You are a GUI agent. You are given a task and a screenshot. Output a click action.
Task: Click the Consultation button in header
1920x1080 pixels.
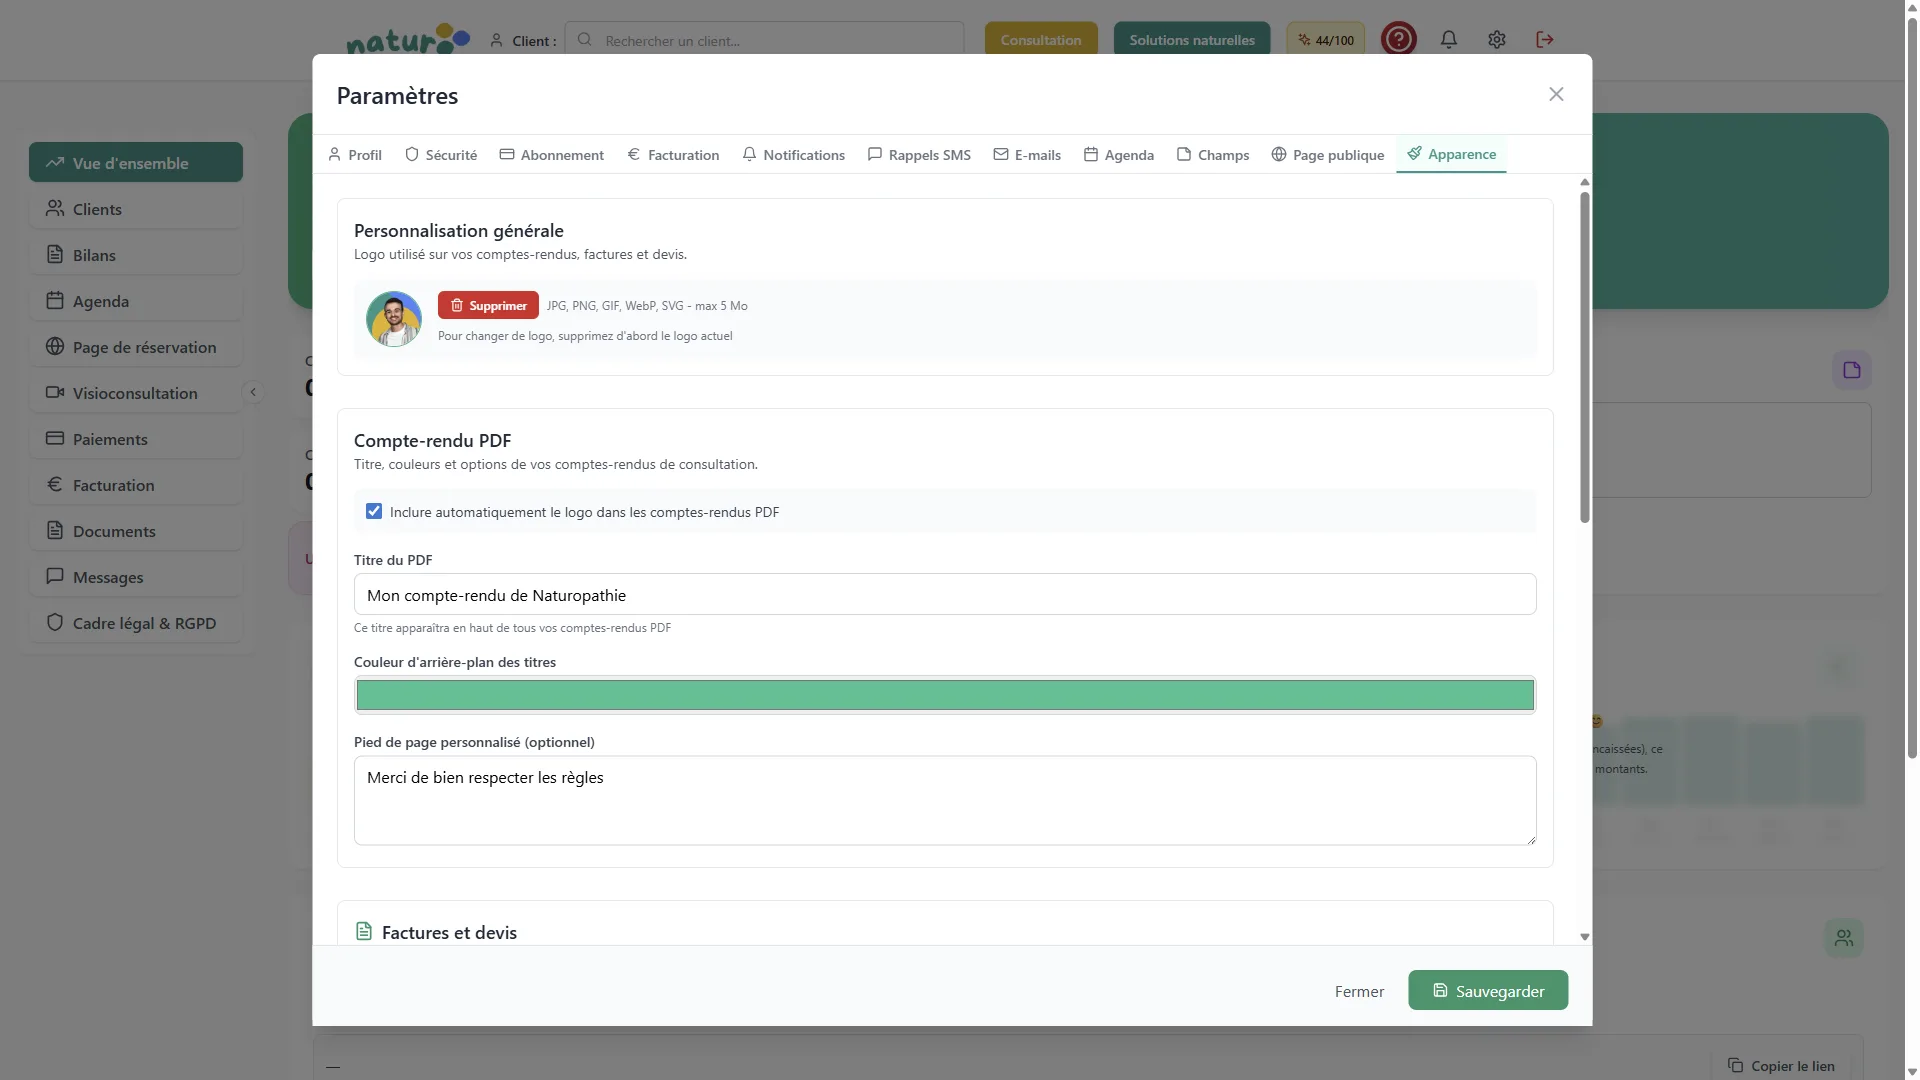[x=1041, y=40]
